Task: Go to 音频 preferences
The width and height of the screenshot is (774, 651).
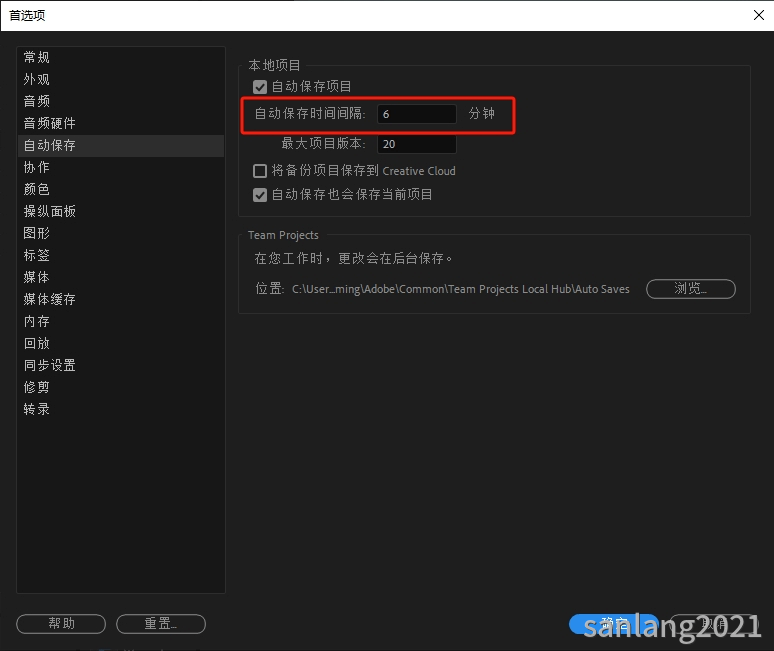Action: pos(120,101)
